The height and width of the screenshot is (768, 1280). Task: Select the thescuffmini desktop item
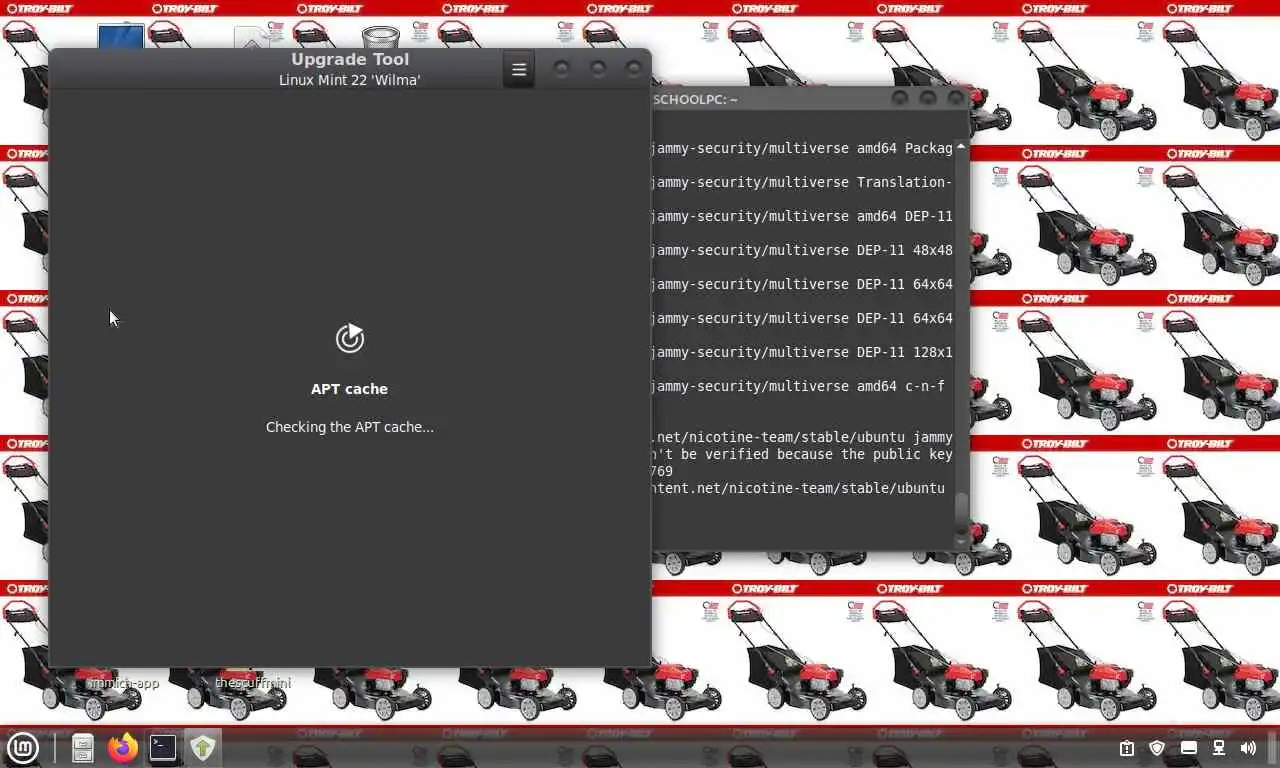(x=253, y=683)
